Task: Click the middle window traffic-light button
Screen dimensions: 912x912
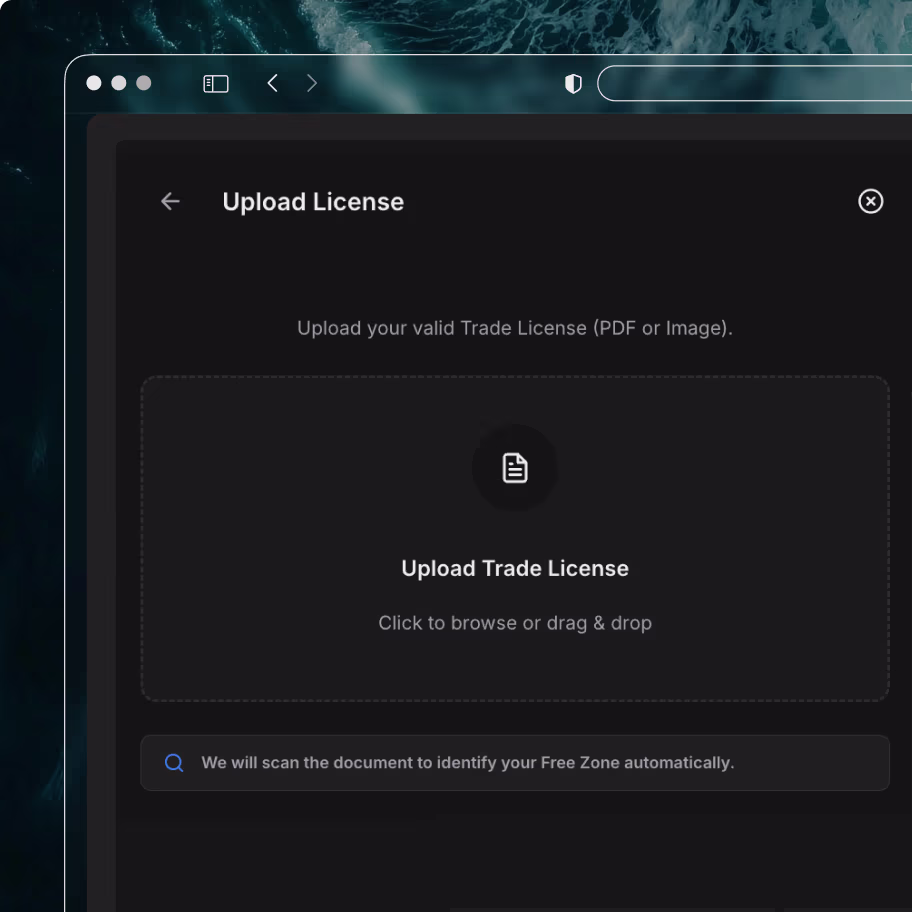Action: (119, 83)
